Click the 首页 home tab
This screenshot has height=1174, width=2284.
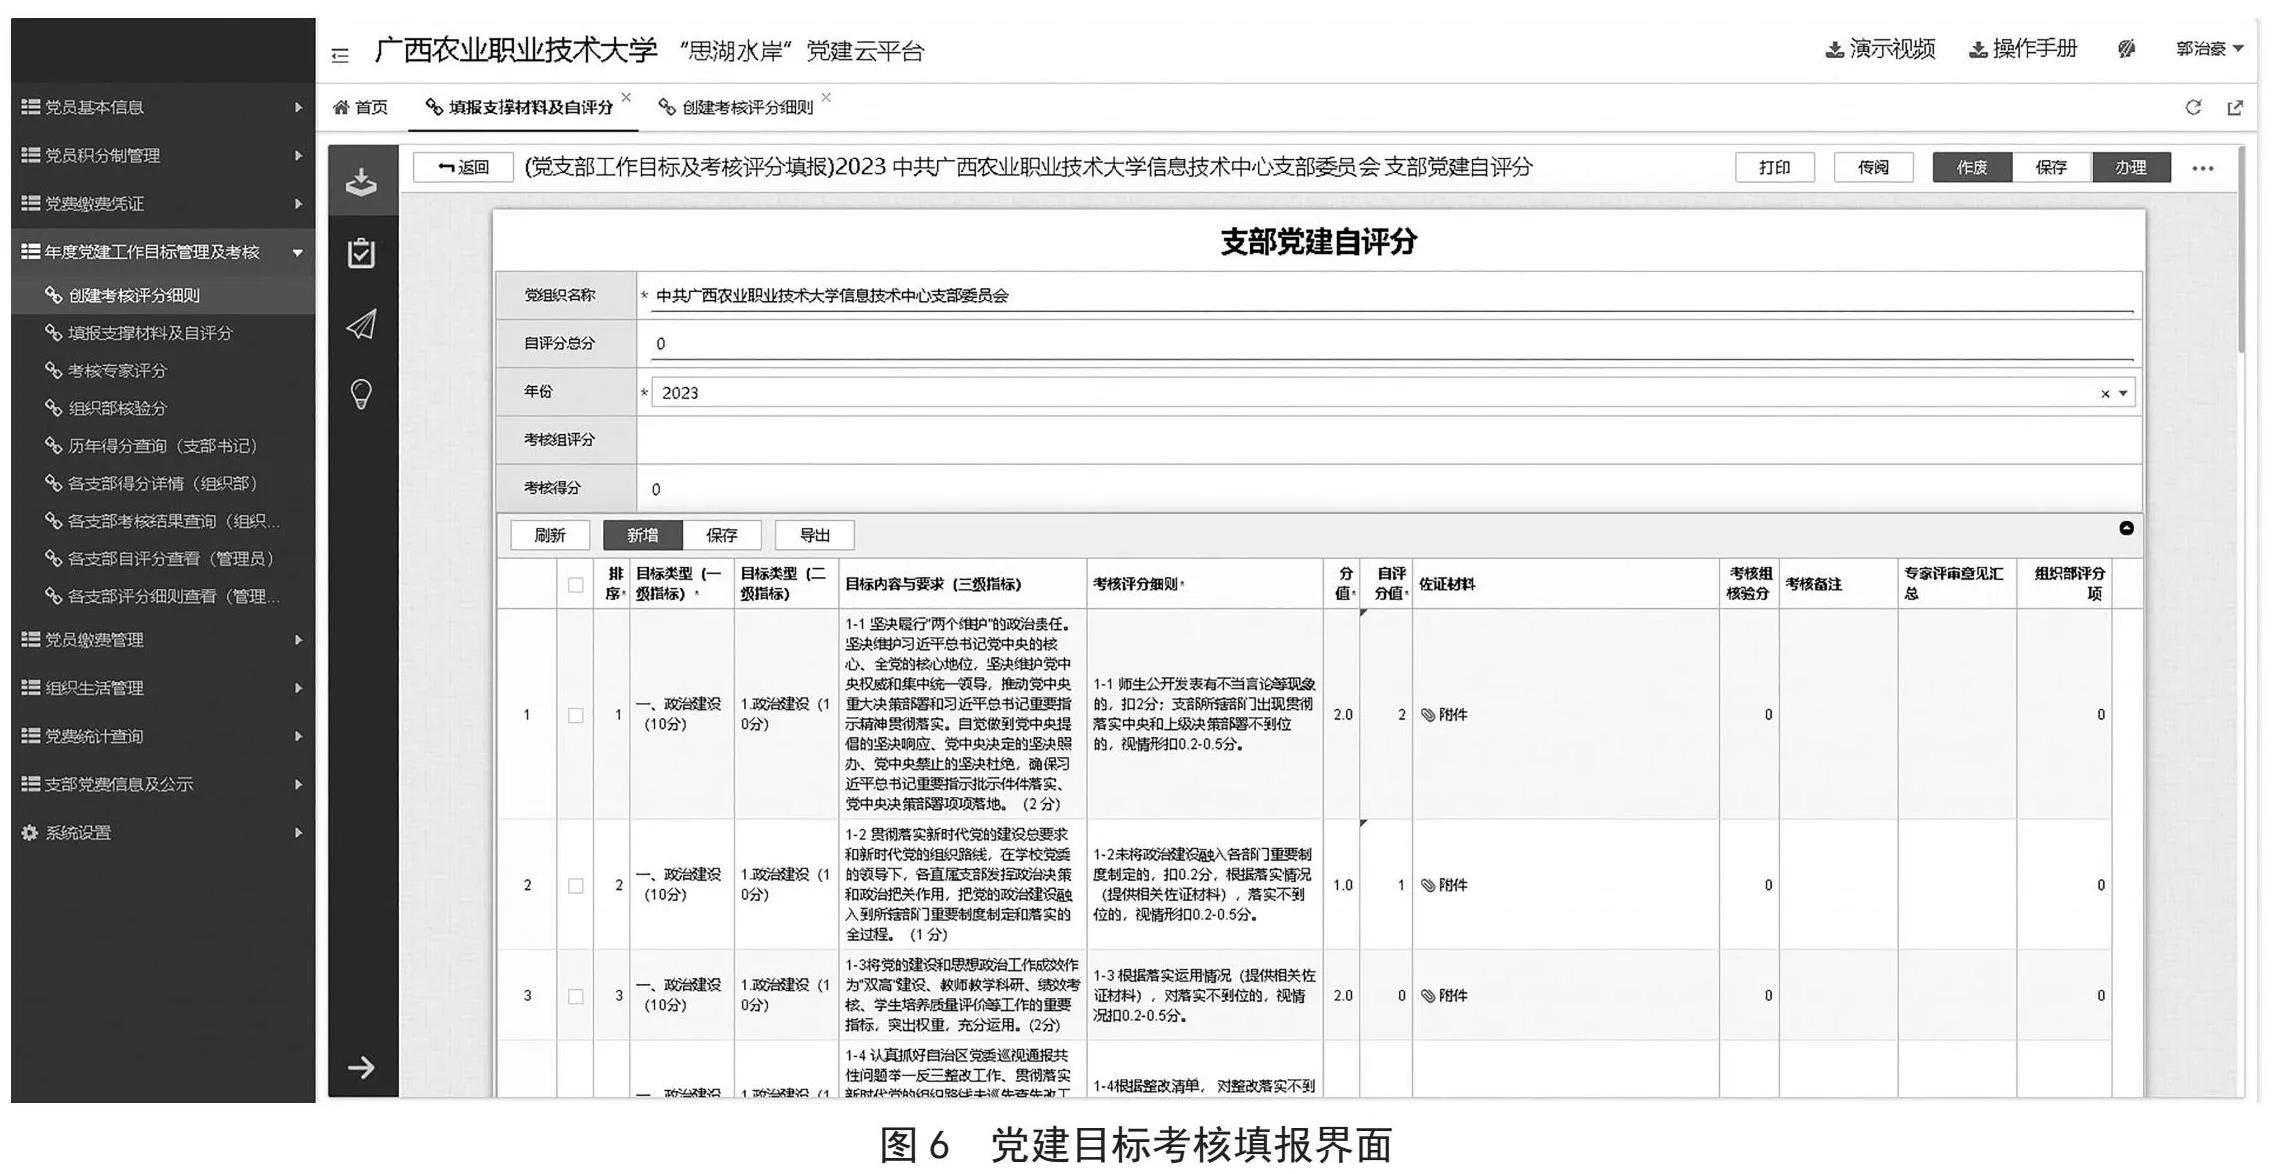coord(361,107)
